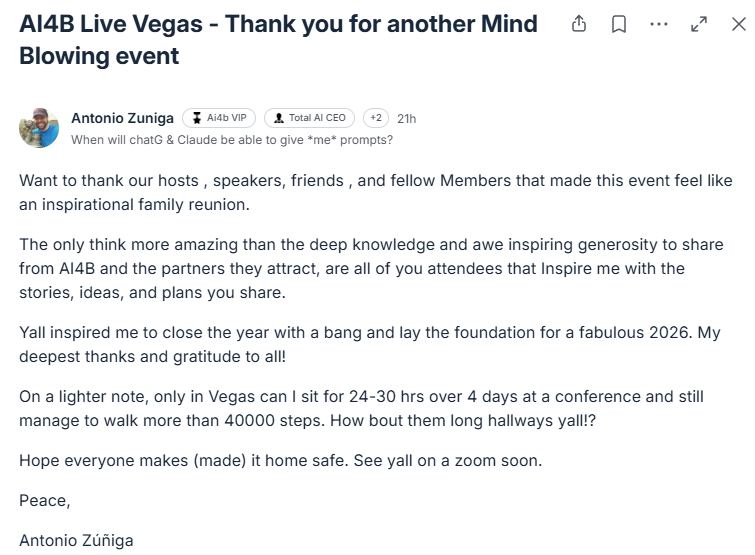Click the post title heading
The image size is (755, 555).
click(278, 39)
